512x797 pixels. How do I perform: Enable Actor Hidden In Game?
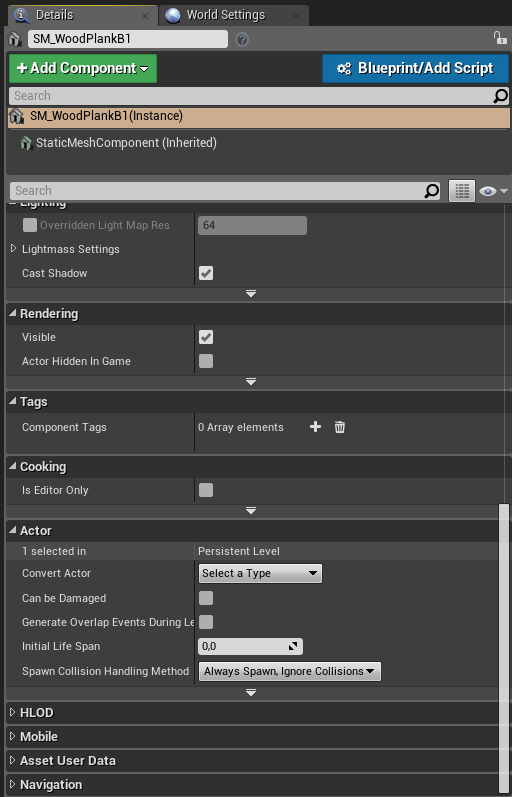point(206,361)
